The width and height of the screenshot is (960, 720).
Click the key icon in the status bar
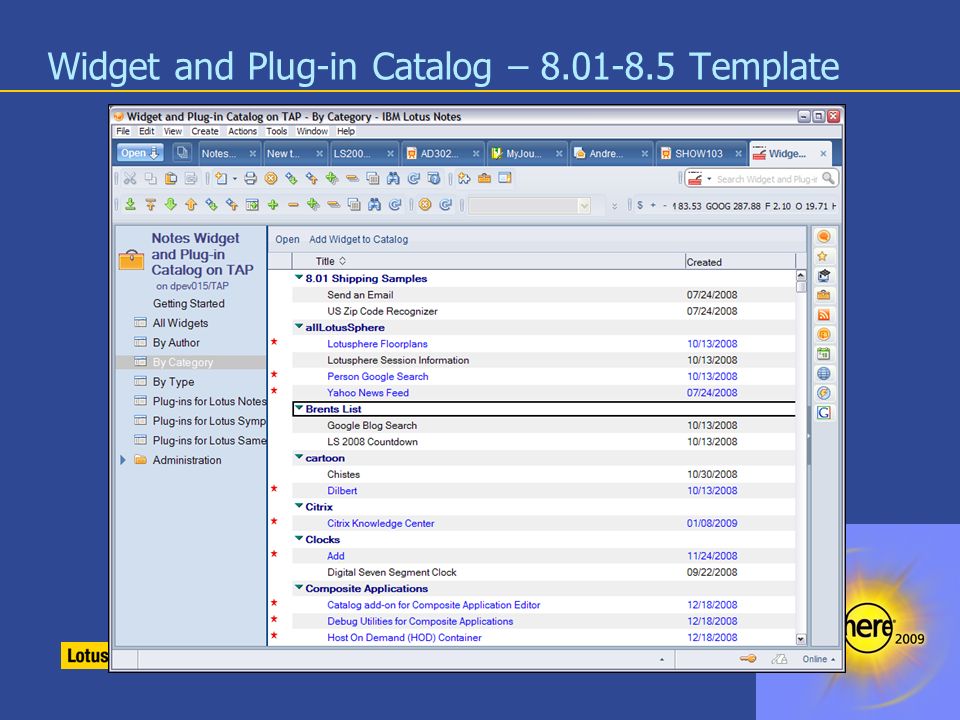(748, 659)
